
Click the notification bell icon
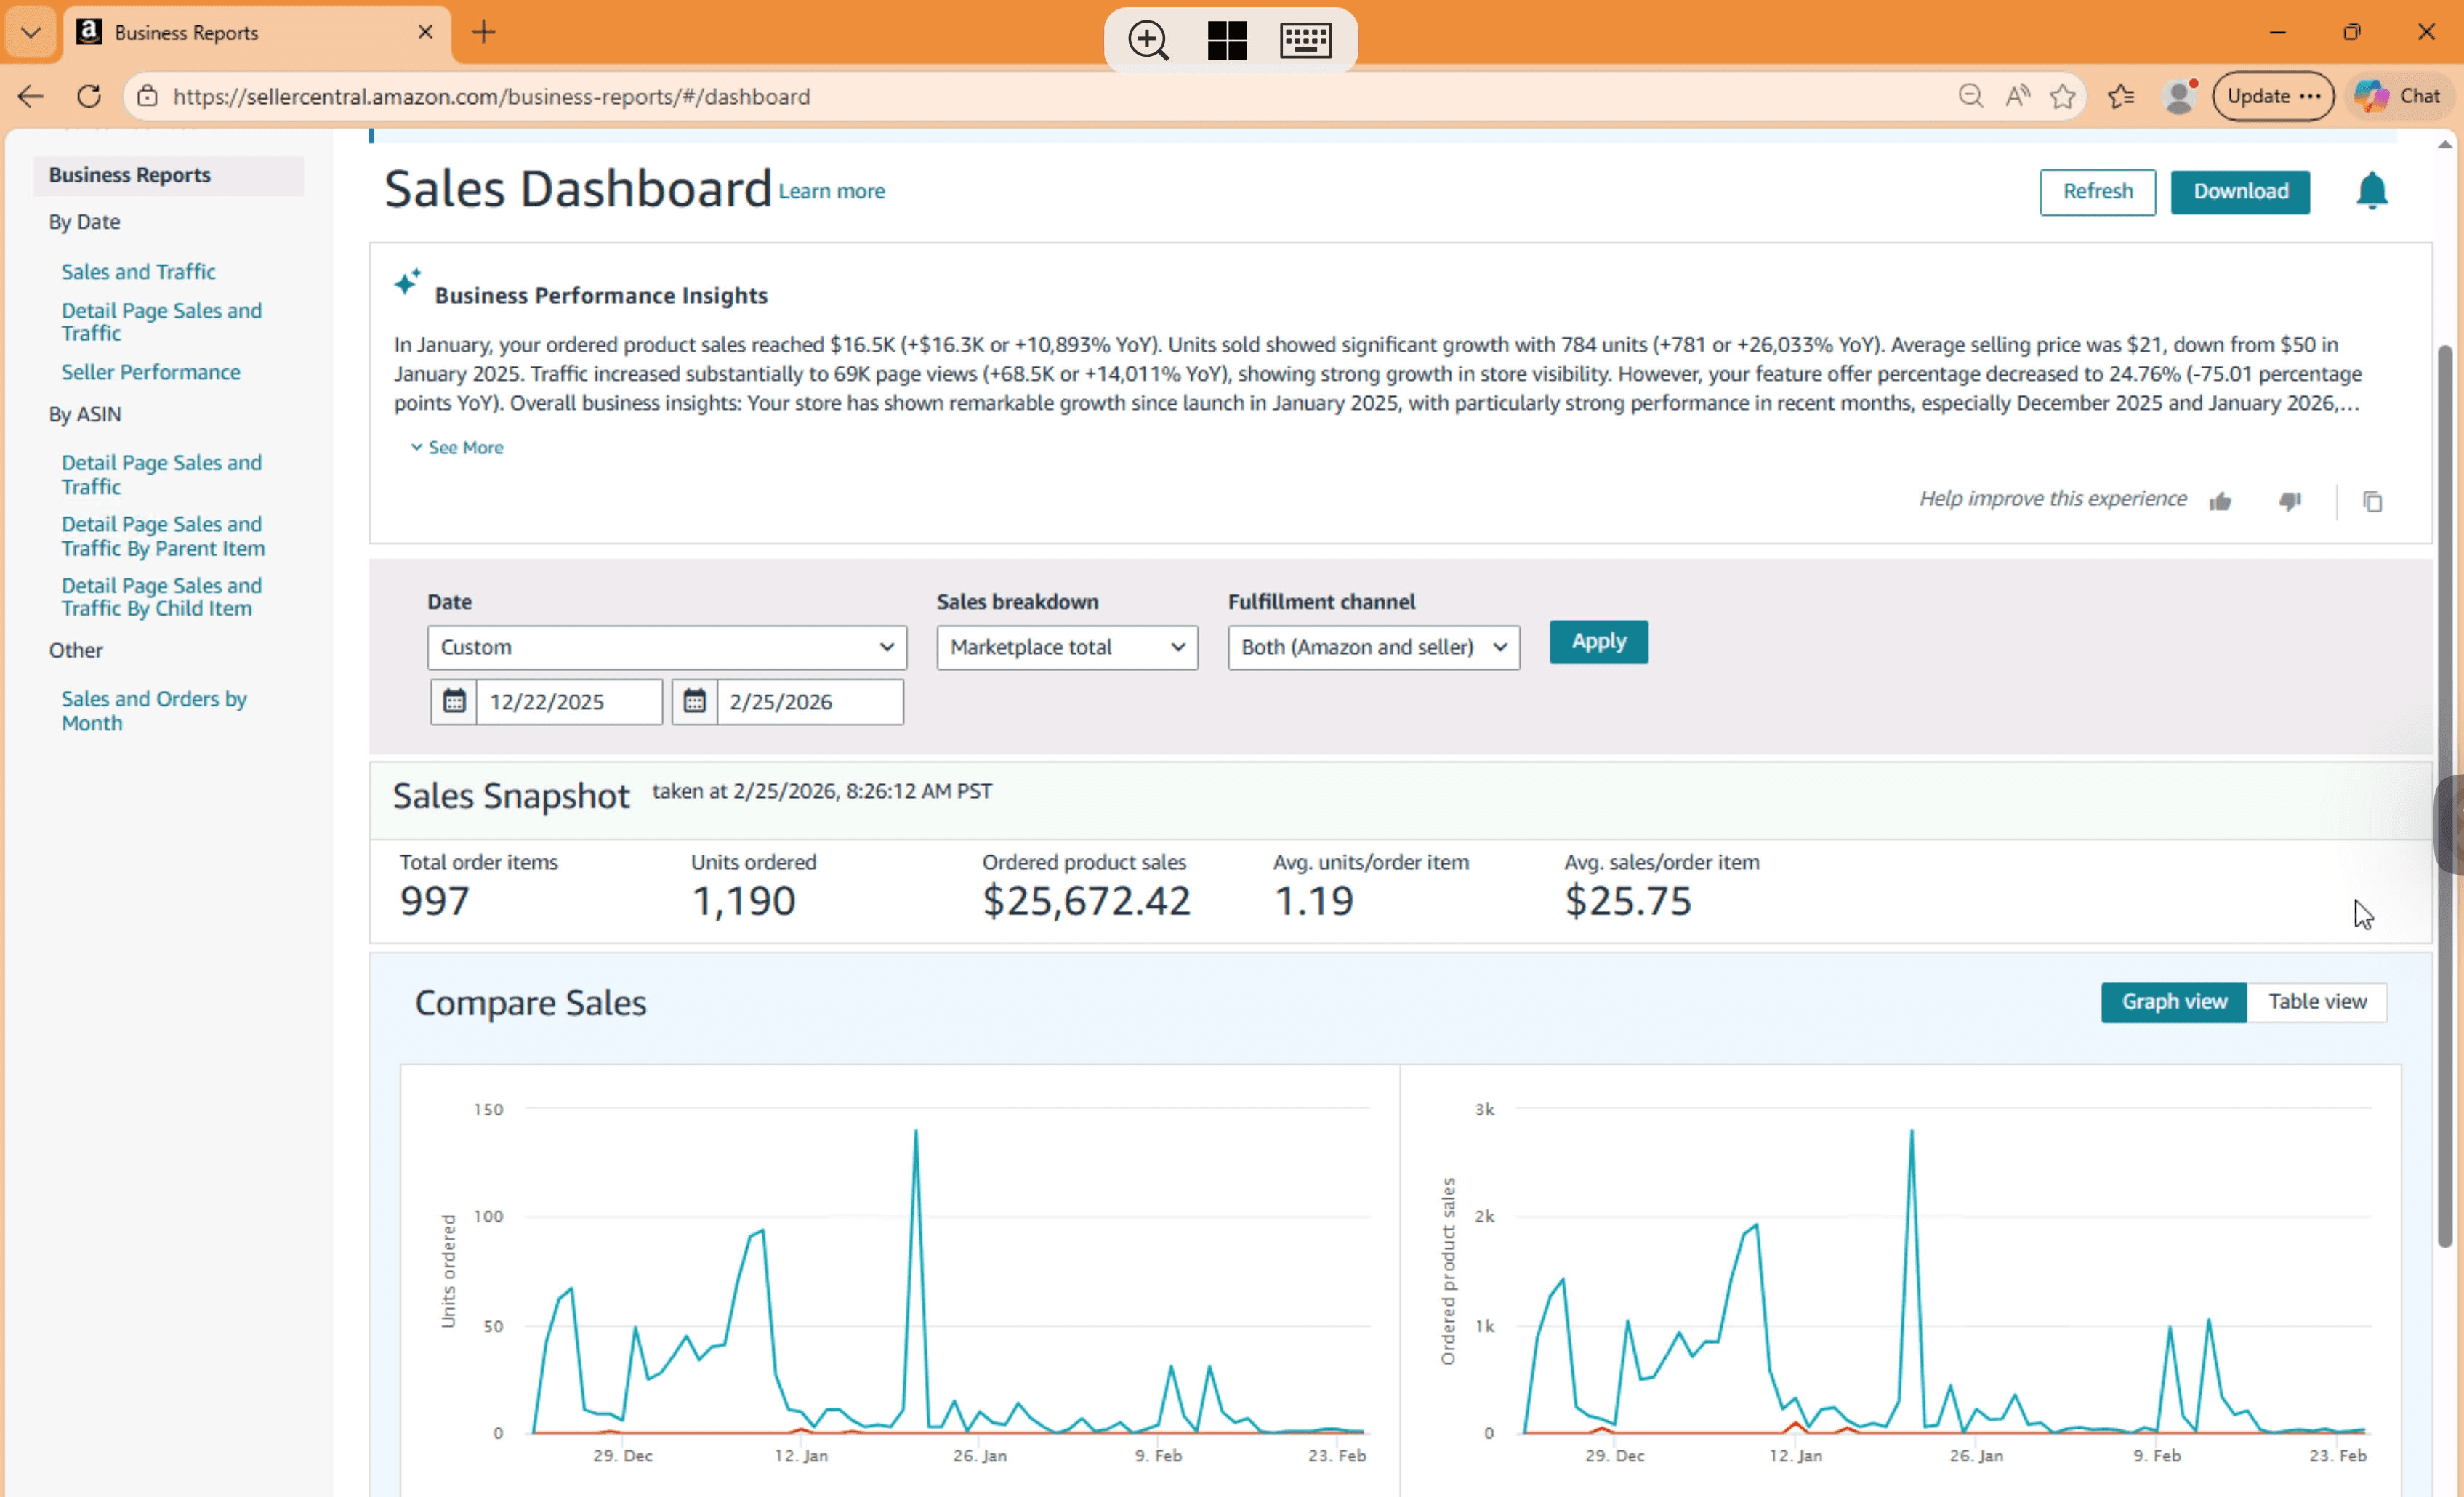click(2371, 191)
